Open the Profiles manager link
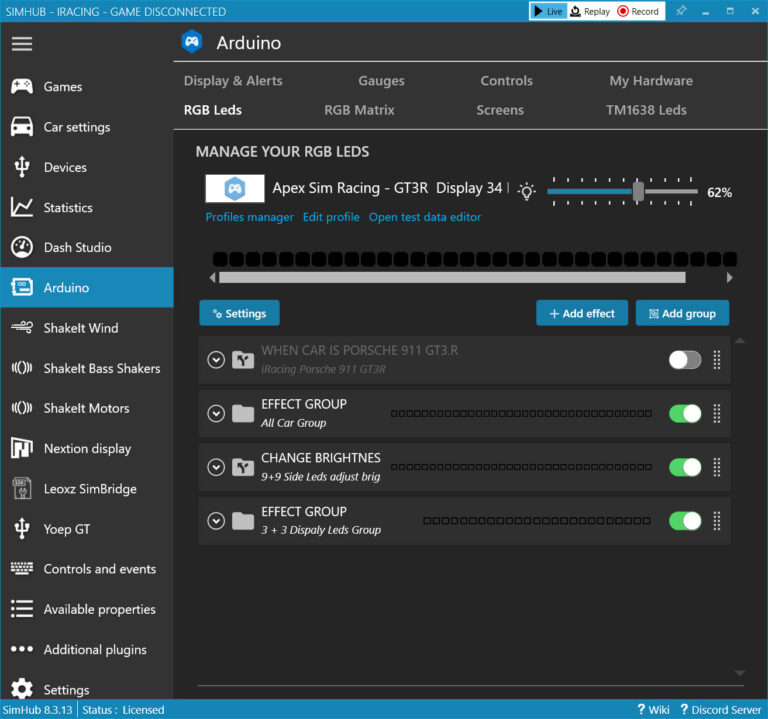Viewport: 768px width, 719px height. click(x=249, y=217)
